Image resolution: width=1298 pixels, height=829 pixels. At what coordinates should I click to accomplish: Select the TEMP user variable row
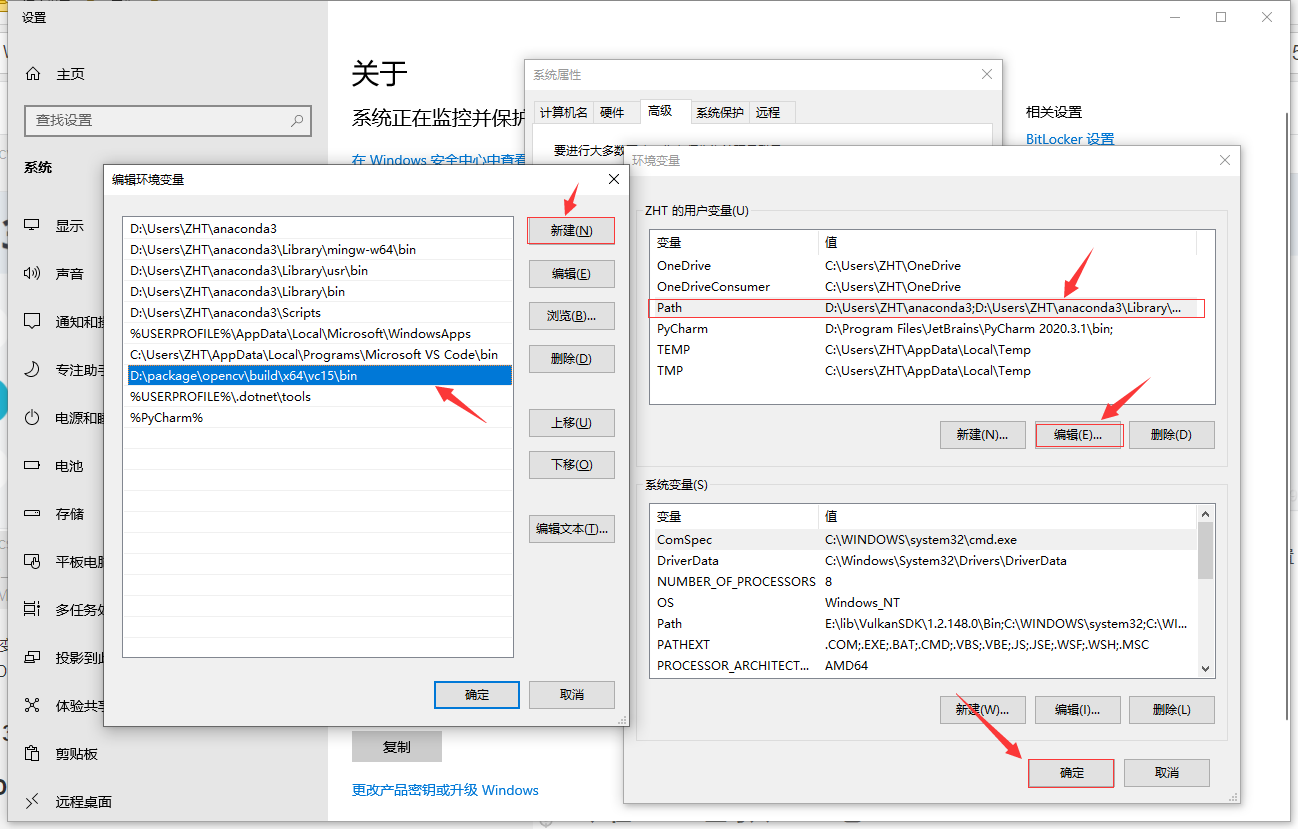(x=923, y=350)
